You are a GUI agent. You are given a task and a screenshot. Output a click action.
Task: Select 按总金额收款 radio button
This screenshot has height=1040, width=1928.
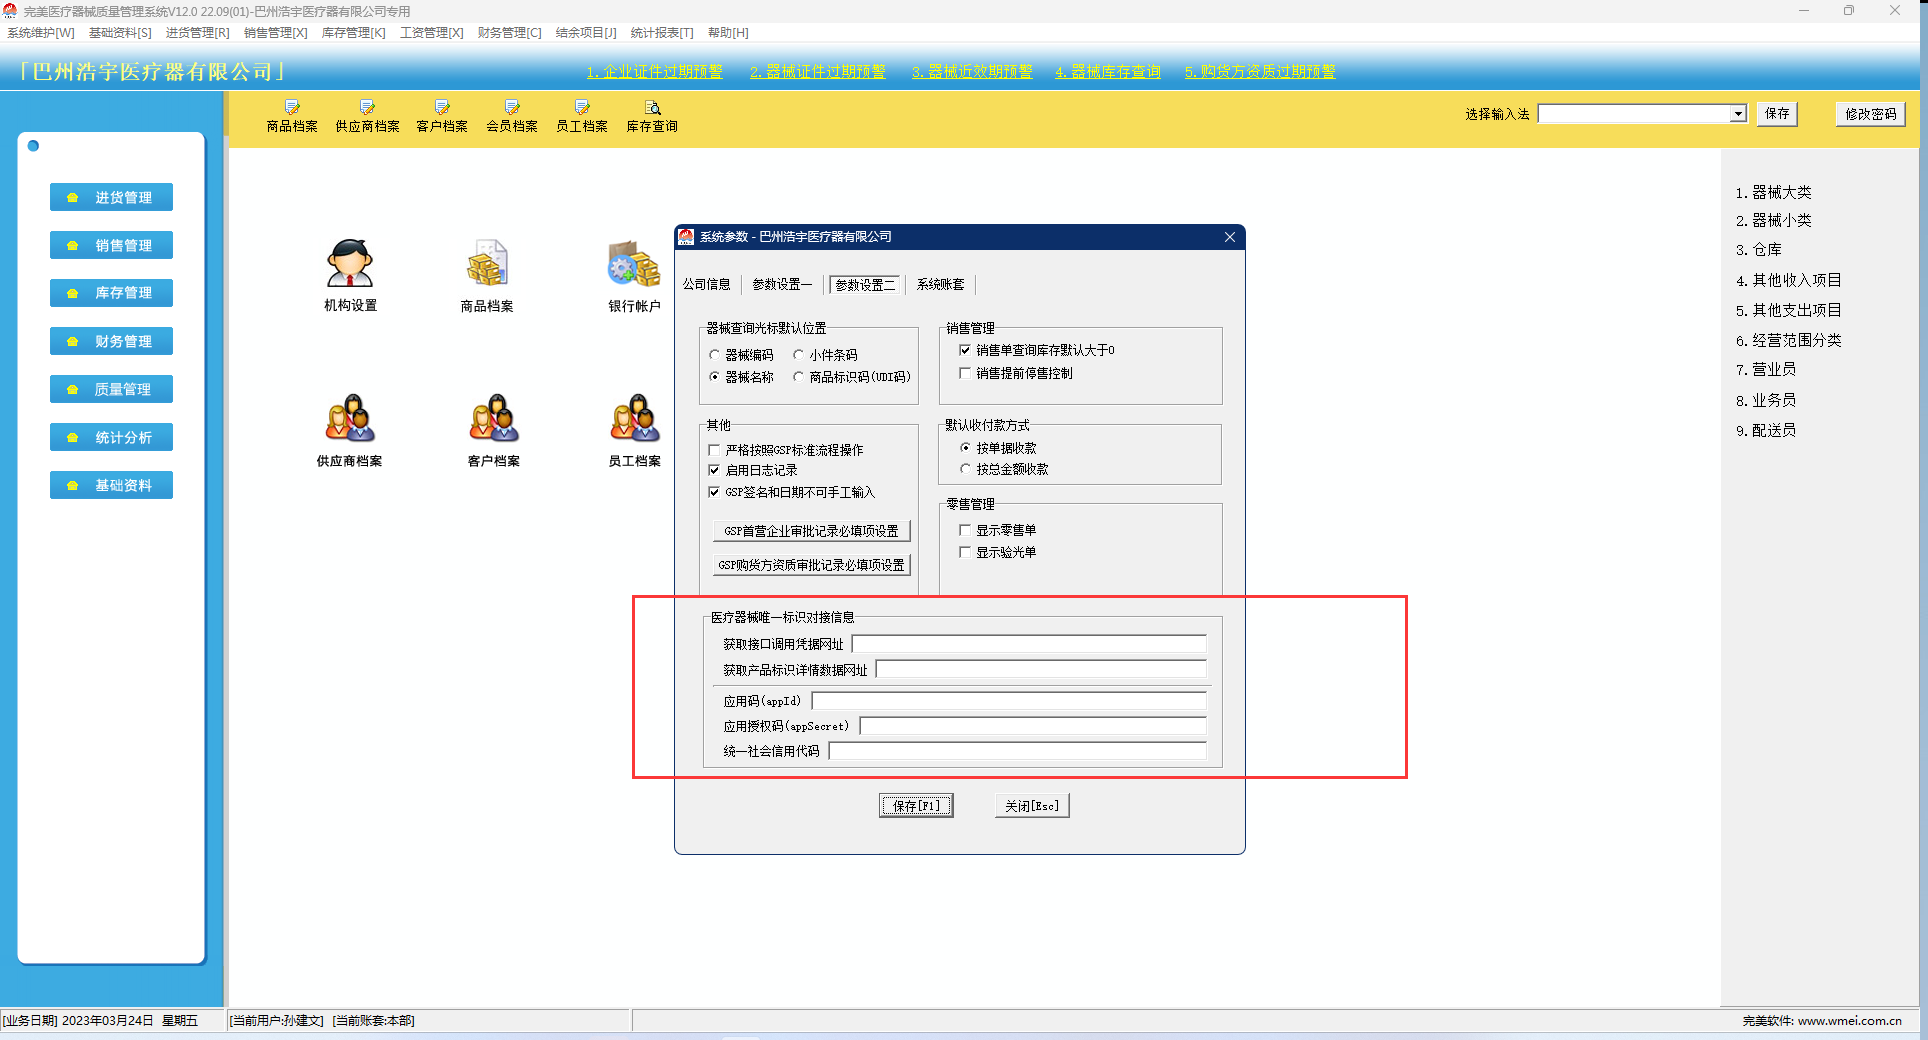pyautogui.click(x=965, y=469)
